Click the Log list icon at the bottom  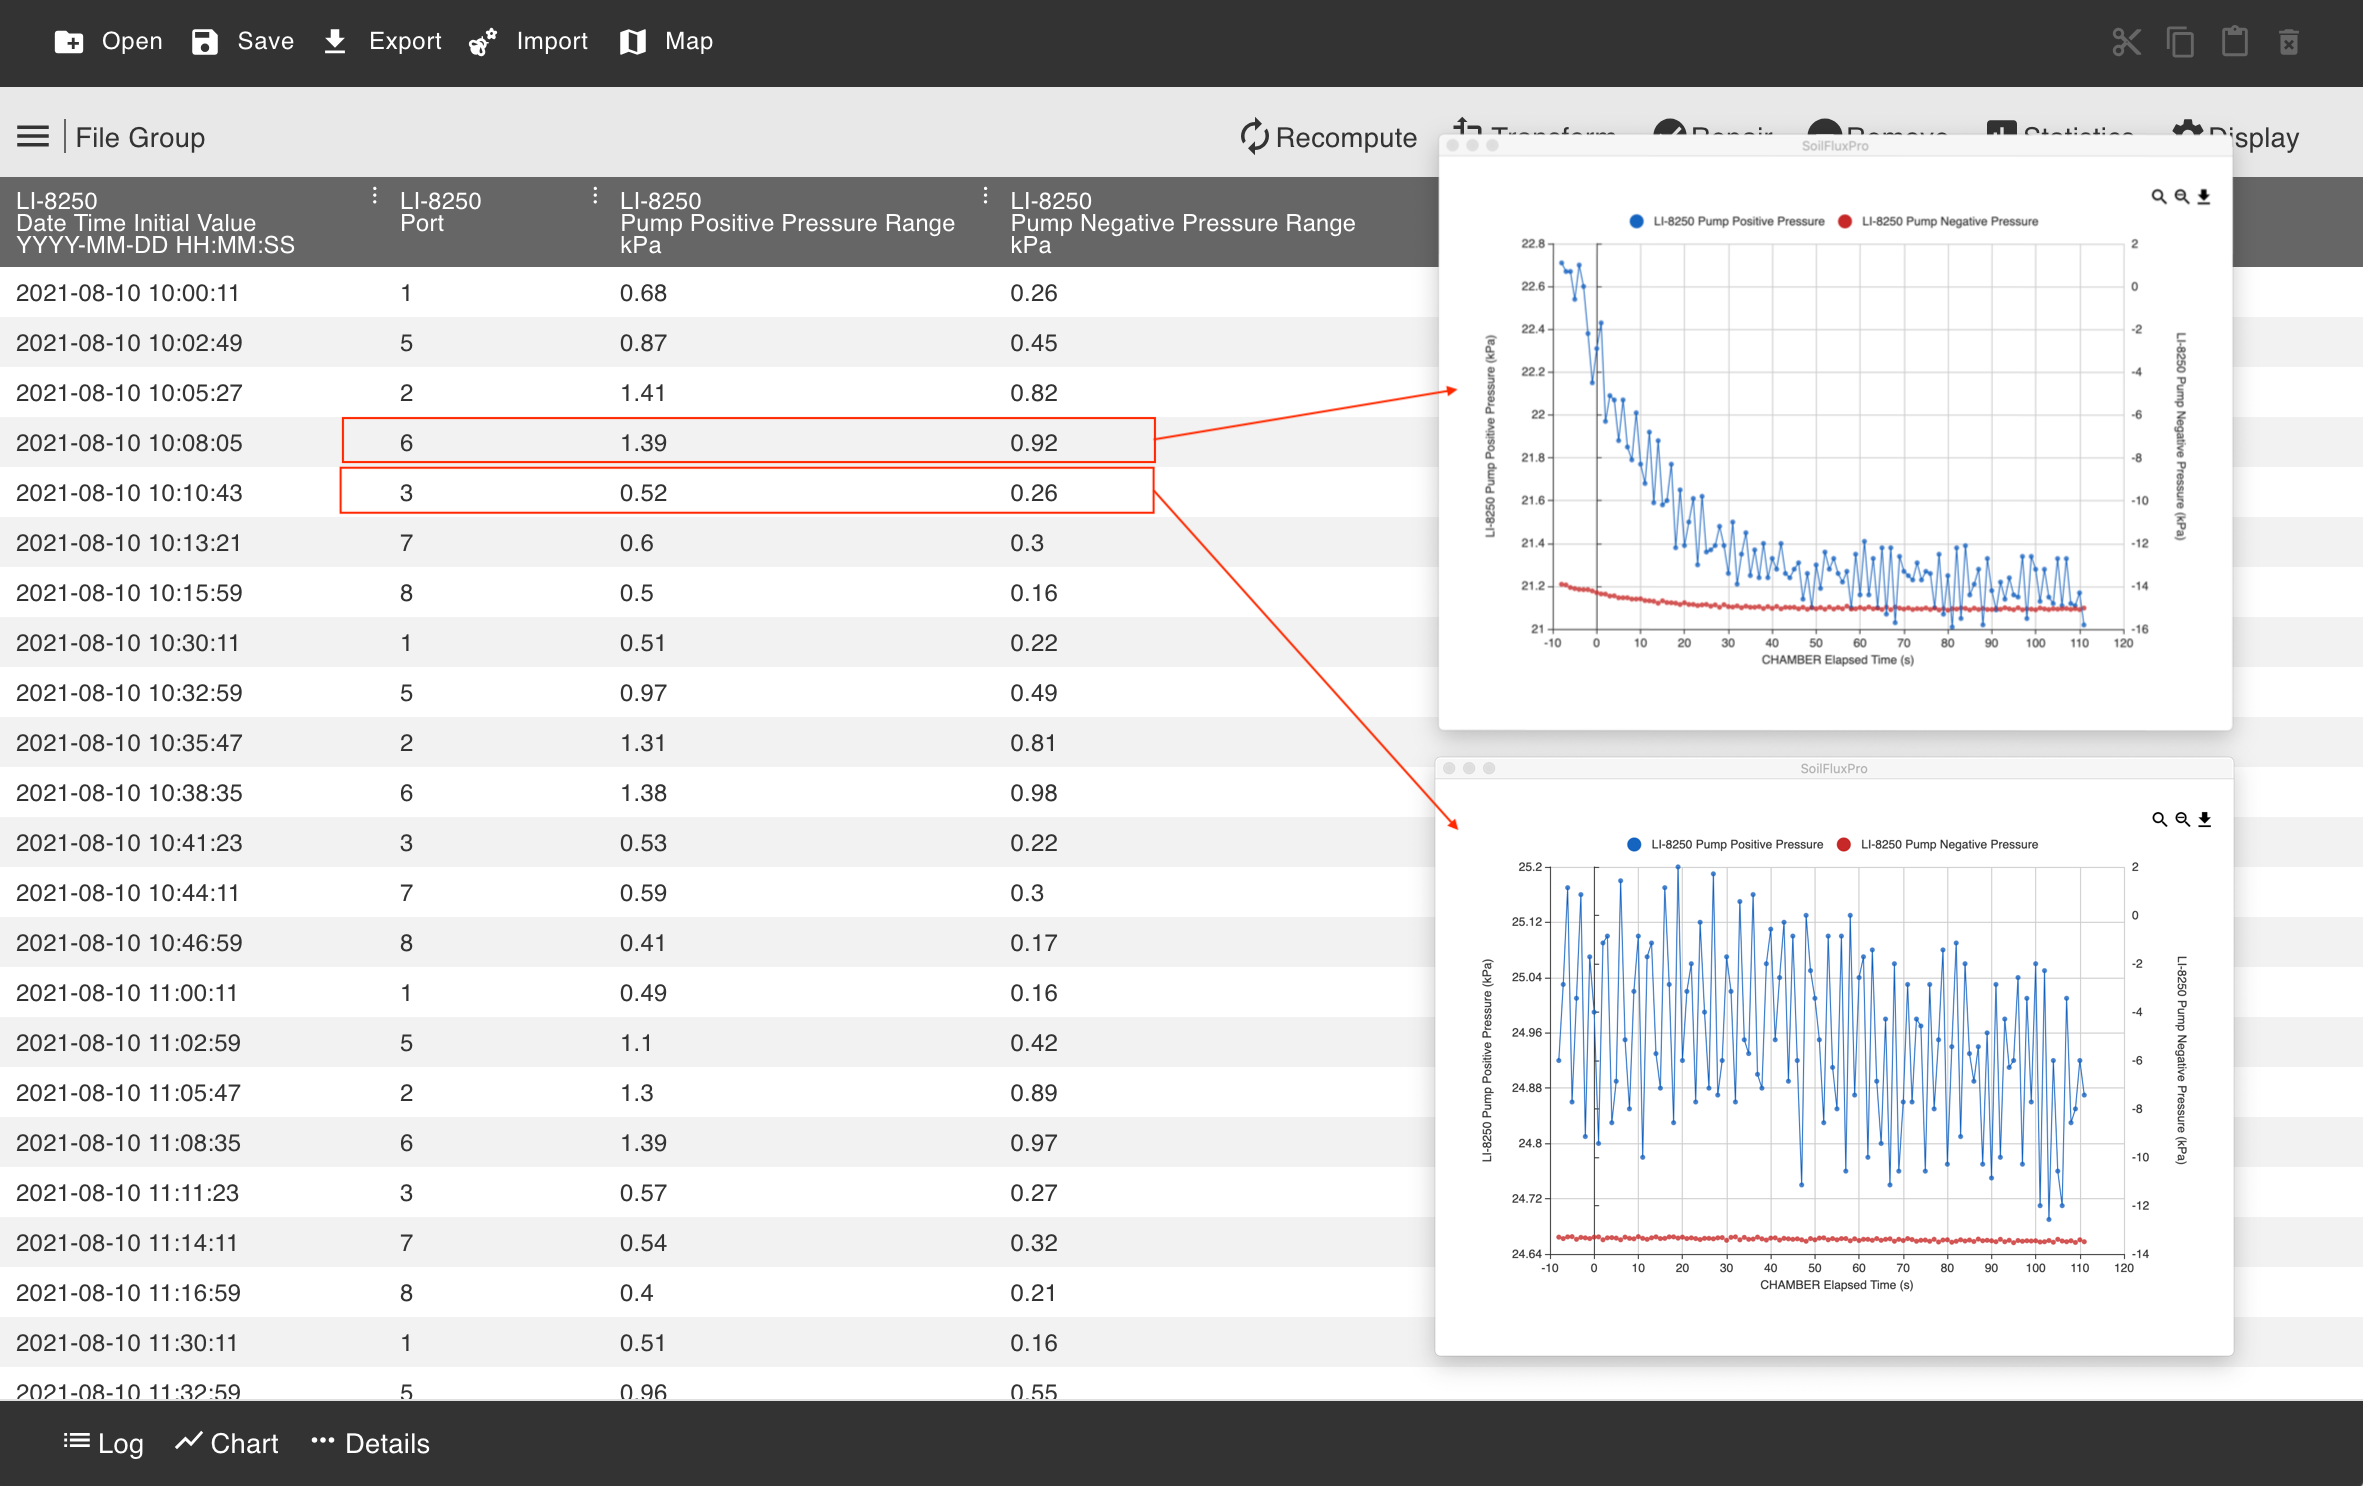coord(76,1441)
